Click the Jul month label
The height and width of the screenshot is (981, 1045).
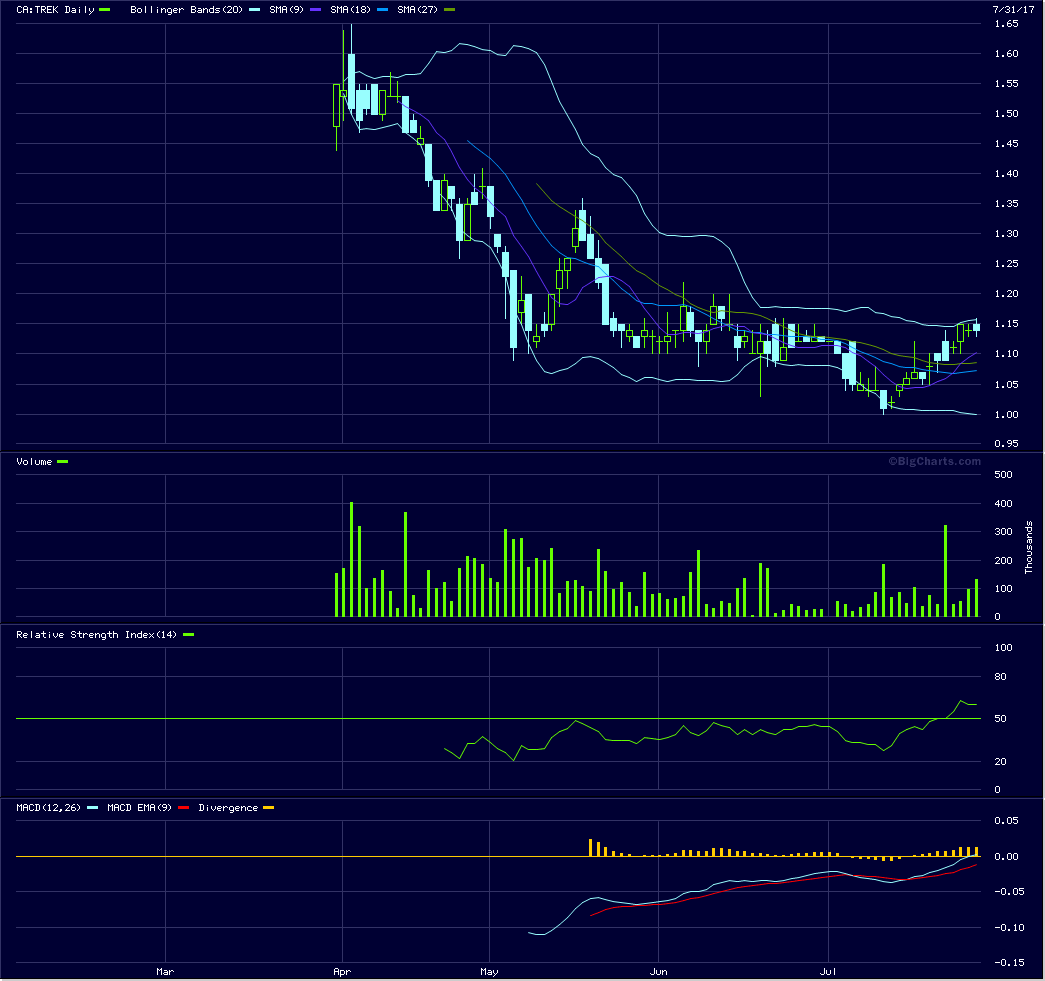tap(828, 972)
